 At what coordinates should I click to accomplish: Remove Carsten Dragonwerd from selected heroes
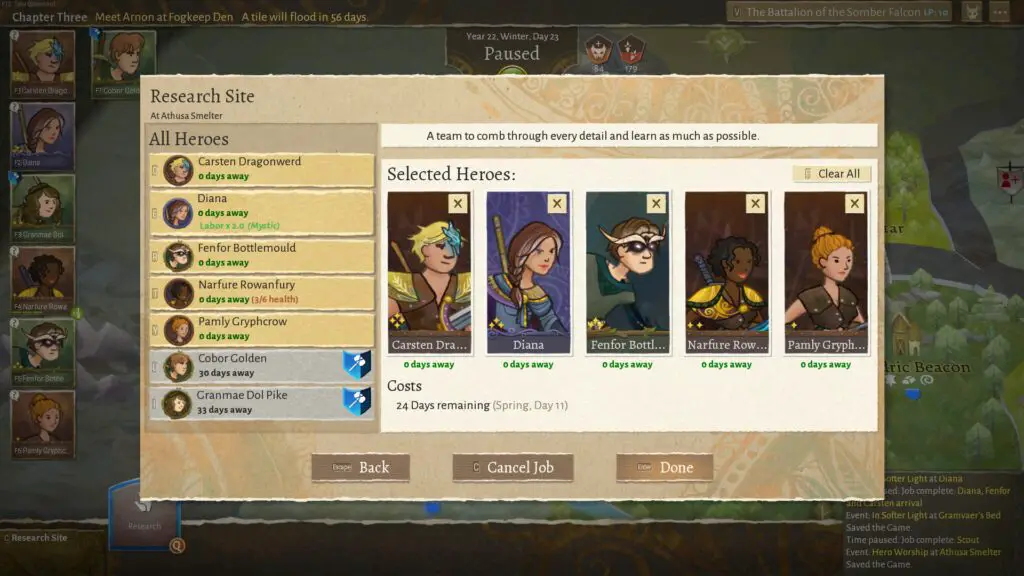tap(458, 204)
